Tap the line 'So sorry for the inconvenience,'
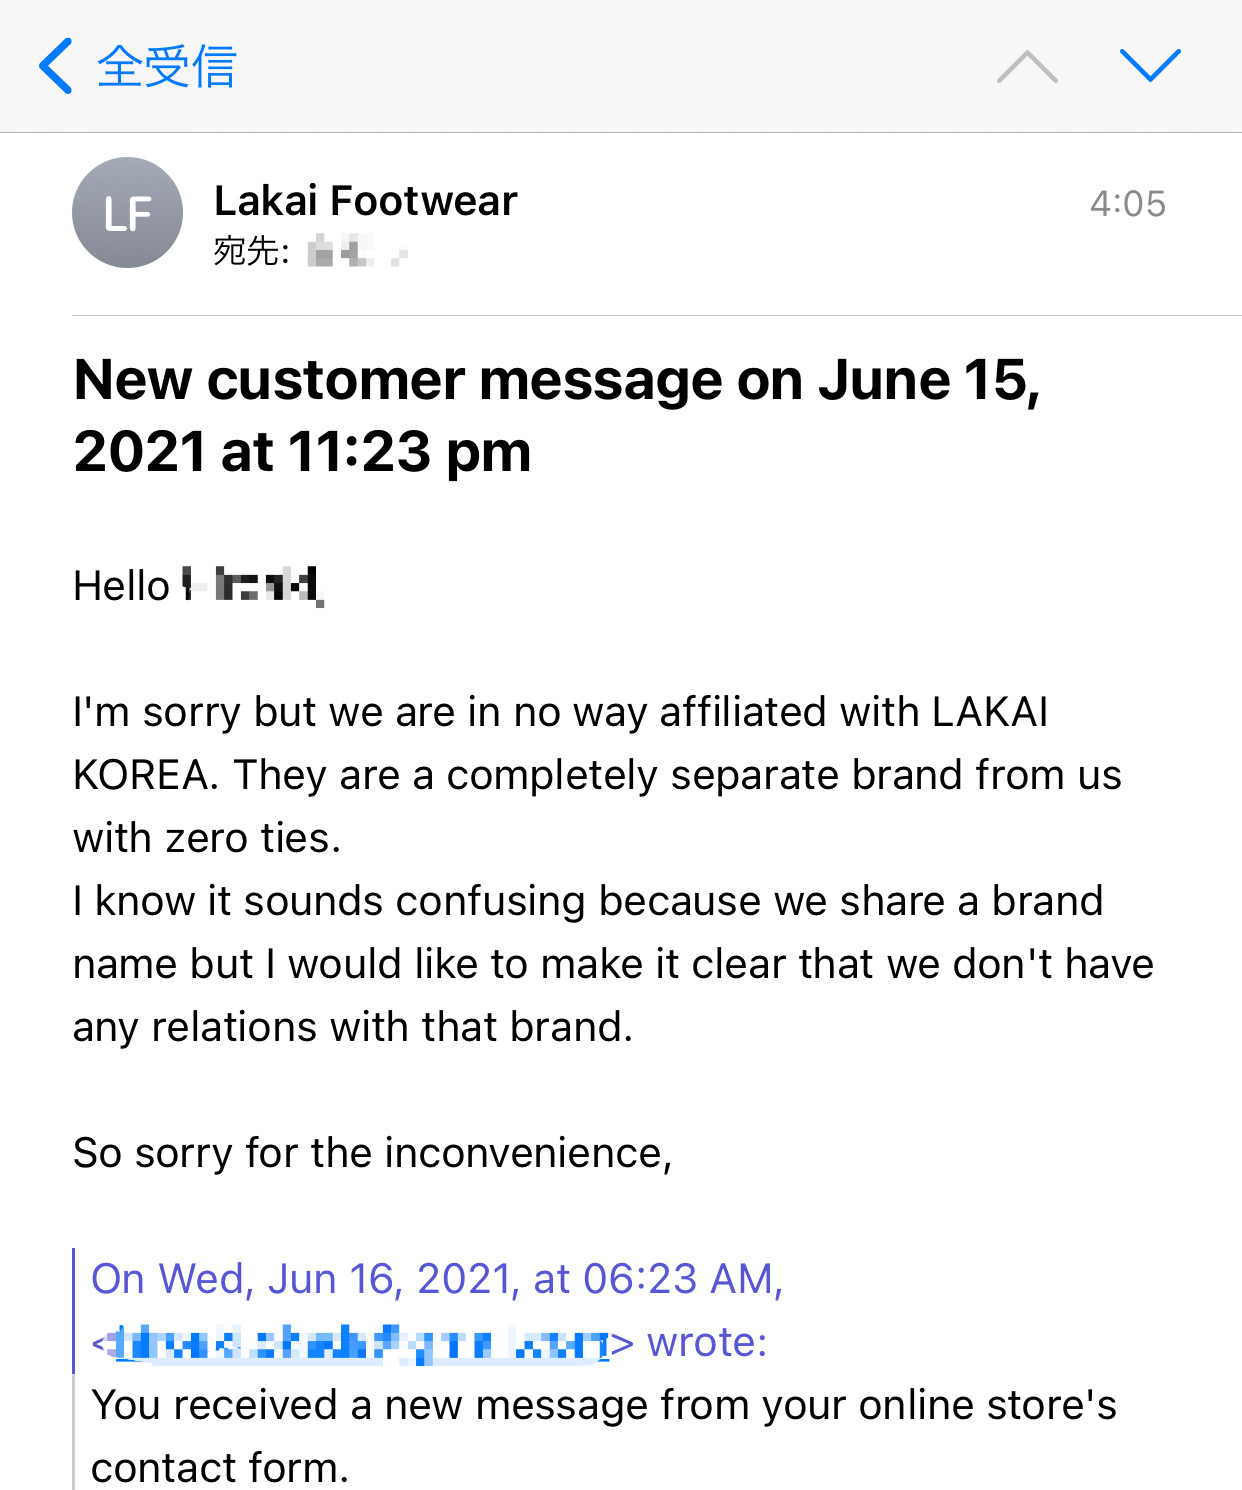 tap(372, 1153)
